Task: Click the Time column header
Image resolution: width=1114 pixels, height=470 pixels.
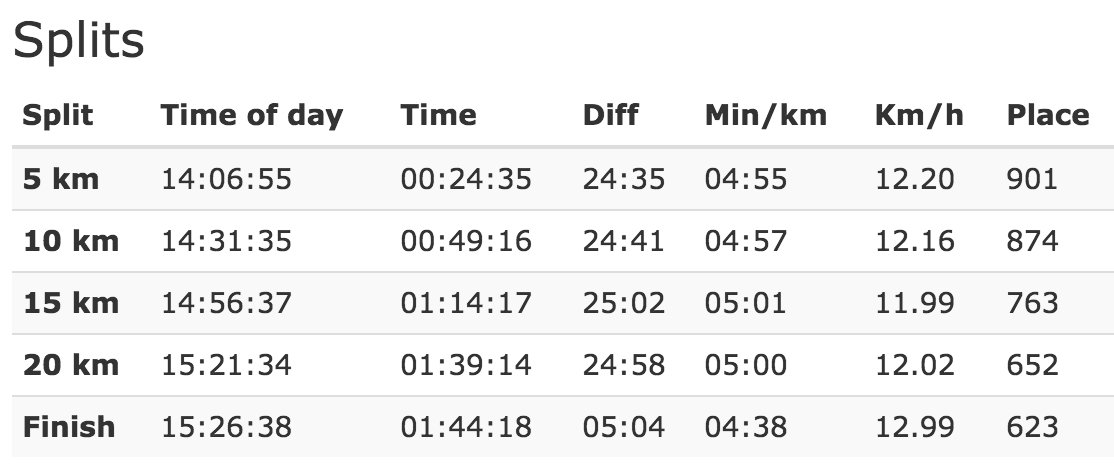Action: tap(438, 115)
